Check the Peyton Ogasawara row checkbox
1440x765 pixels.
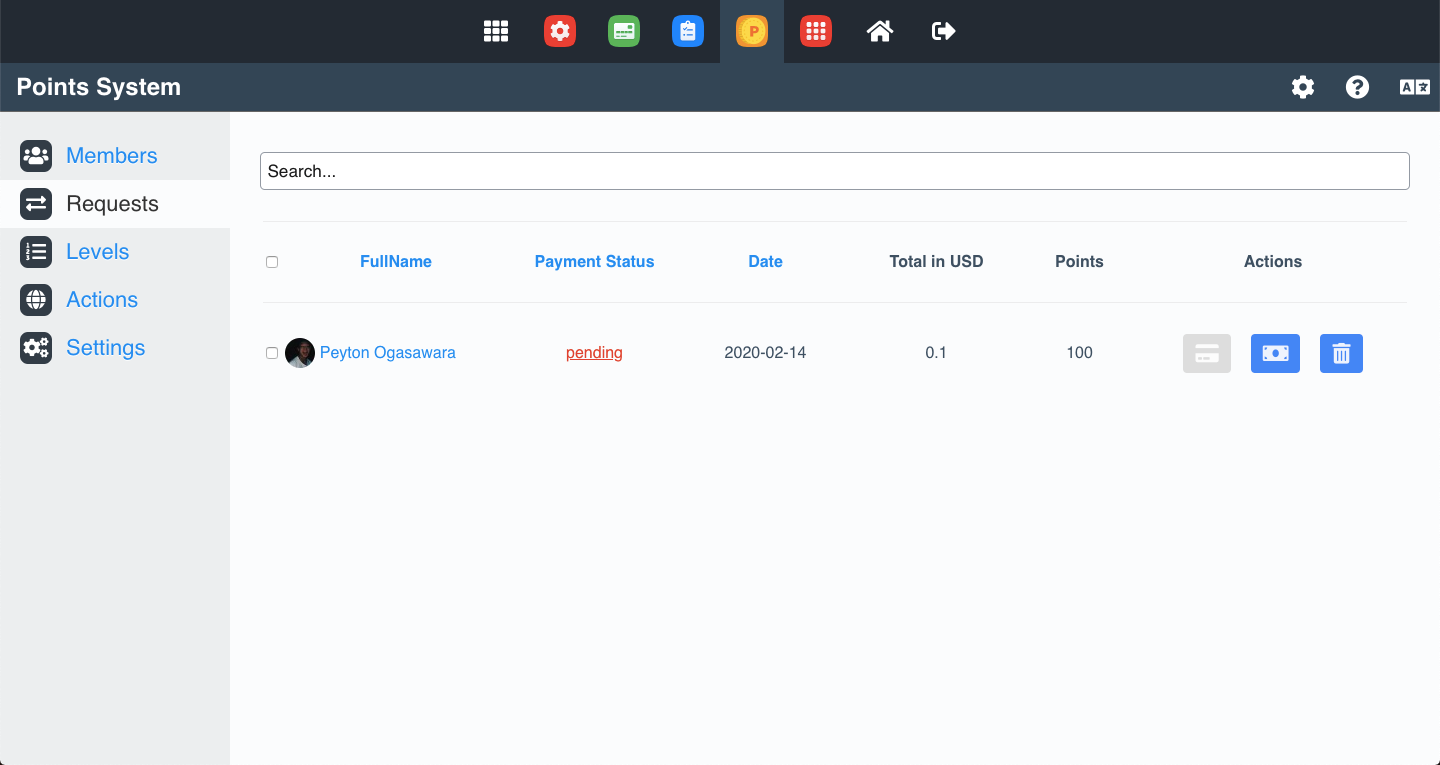272,353
